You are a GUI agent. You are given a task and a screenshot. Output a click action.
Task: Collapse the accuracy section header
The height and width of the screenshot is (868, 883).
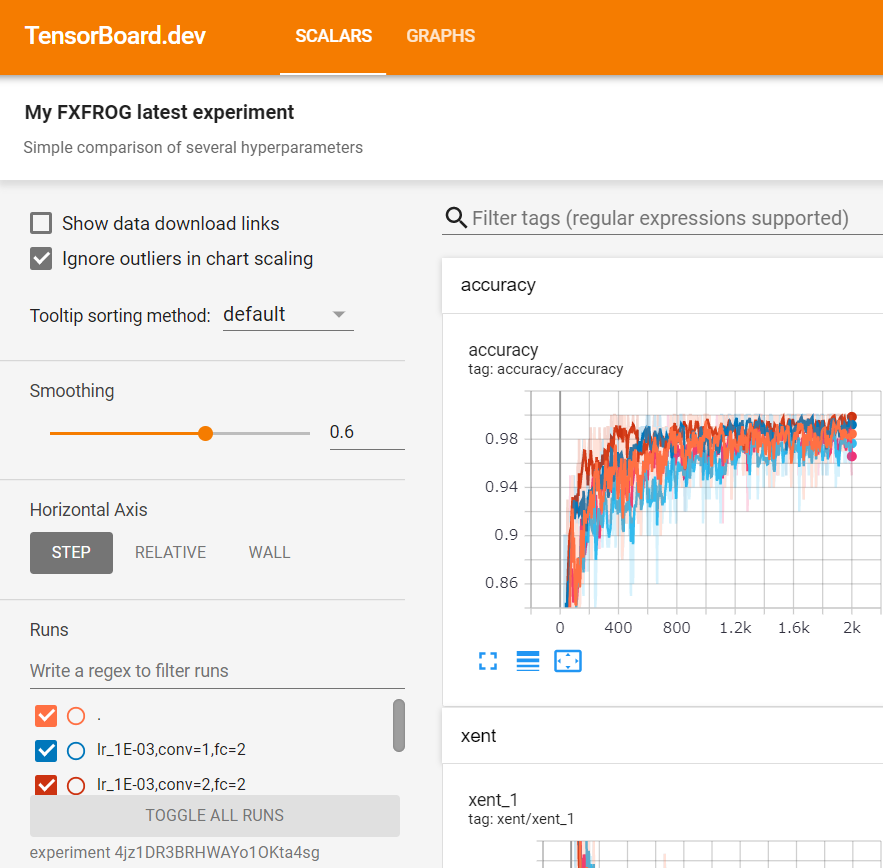pyautogui.click(x=498, y=285)
